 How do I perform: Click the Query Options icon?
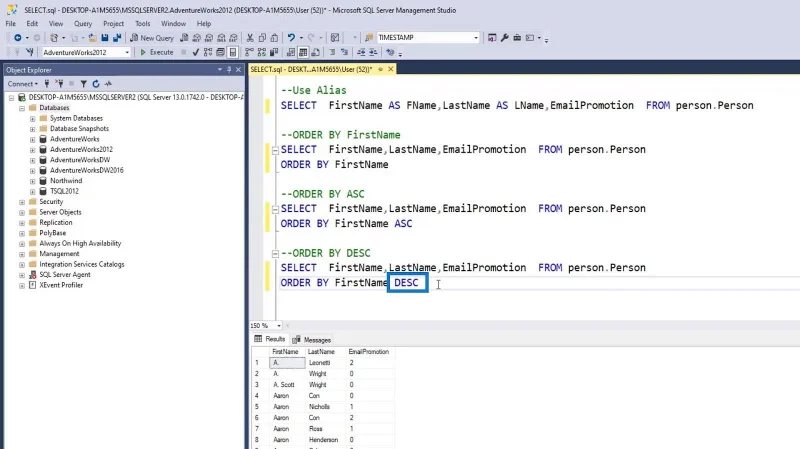coord(220,52)
